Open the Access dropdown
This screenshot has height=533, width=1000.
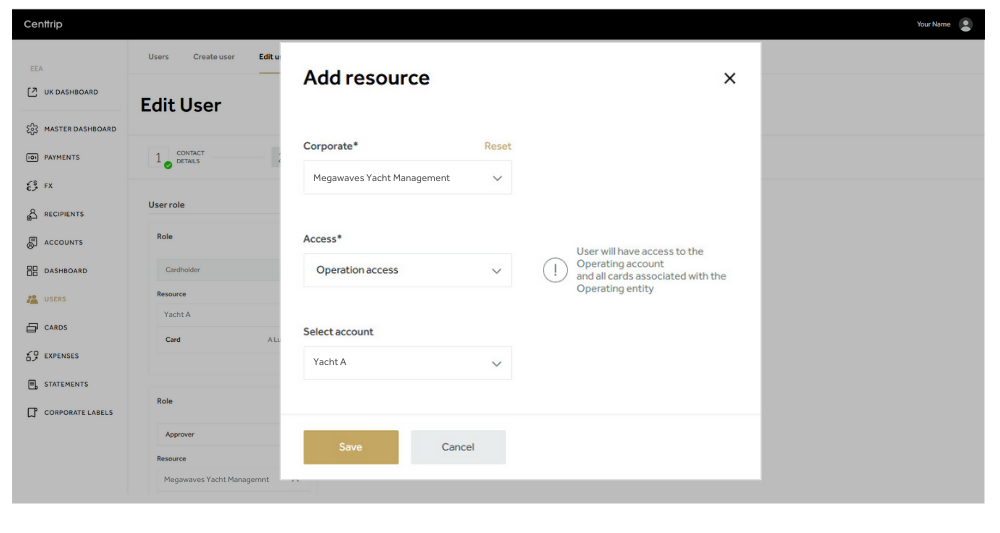[x=407, y=270]
